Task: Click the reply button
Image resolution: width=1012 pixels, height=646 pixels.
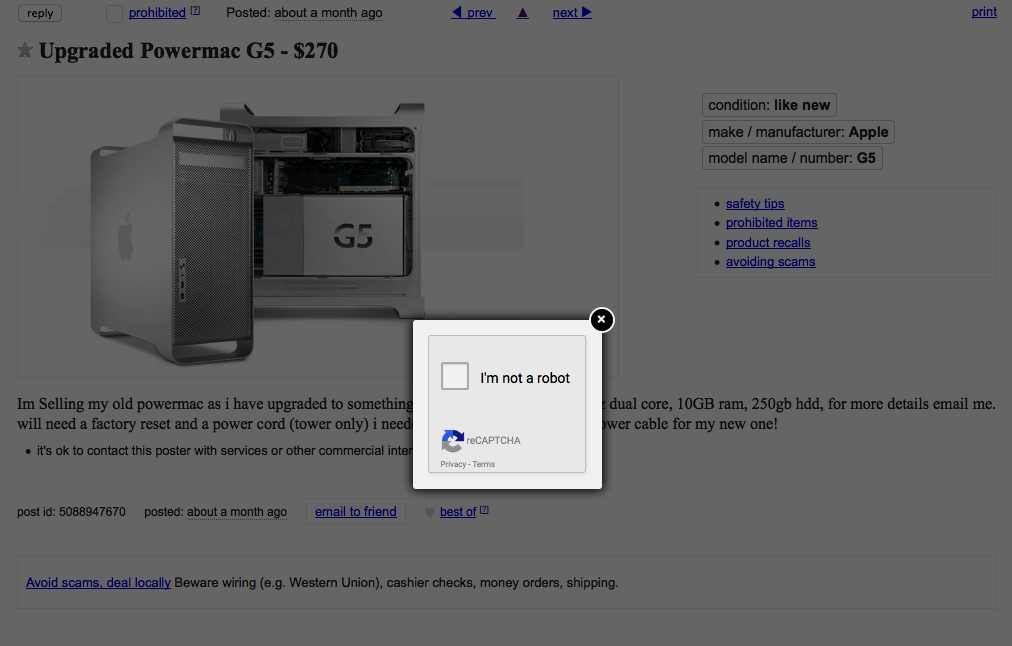Action: pyautogui.click(x=40, y=13)
